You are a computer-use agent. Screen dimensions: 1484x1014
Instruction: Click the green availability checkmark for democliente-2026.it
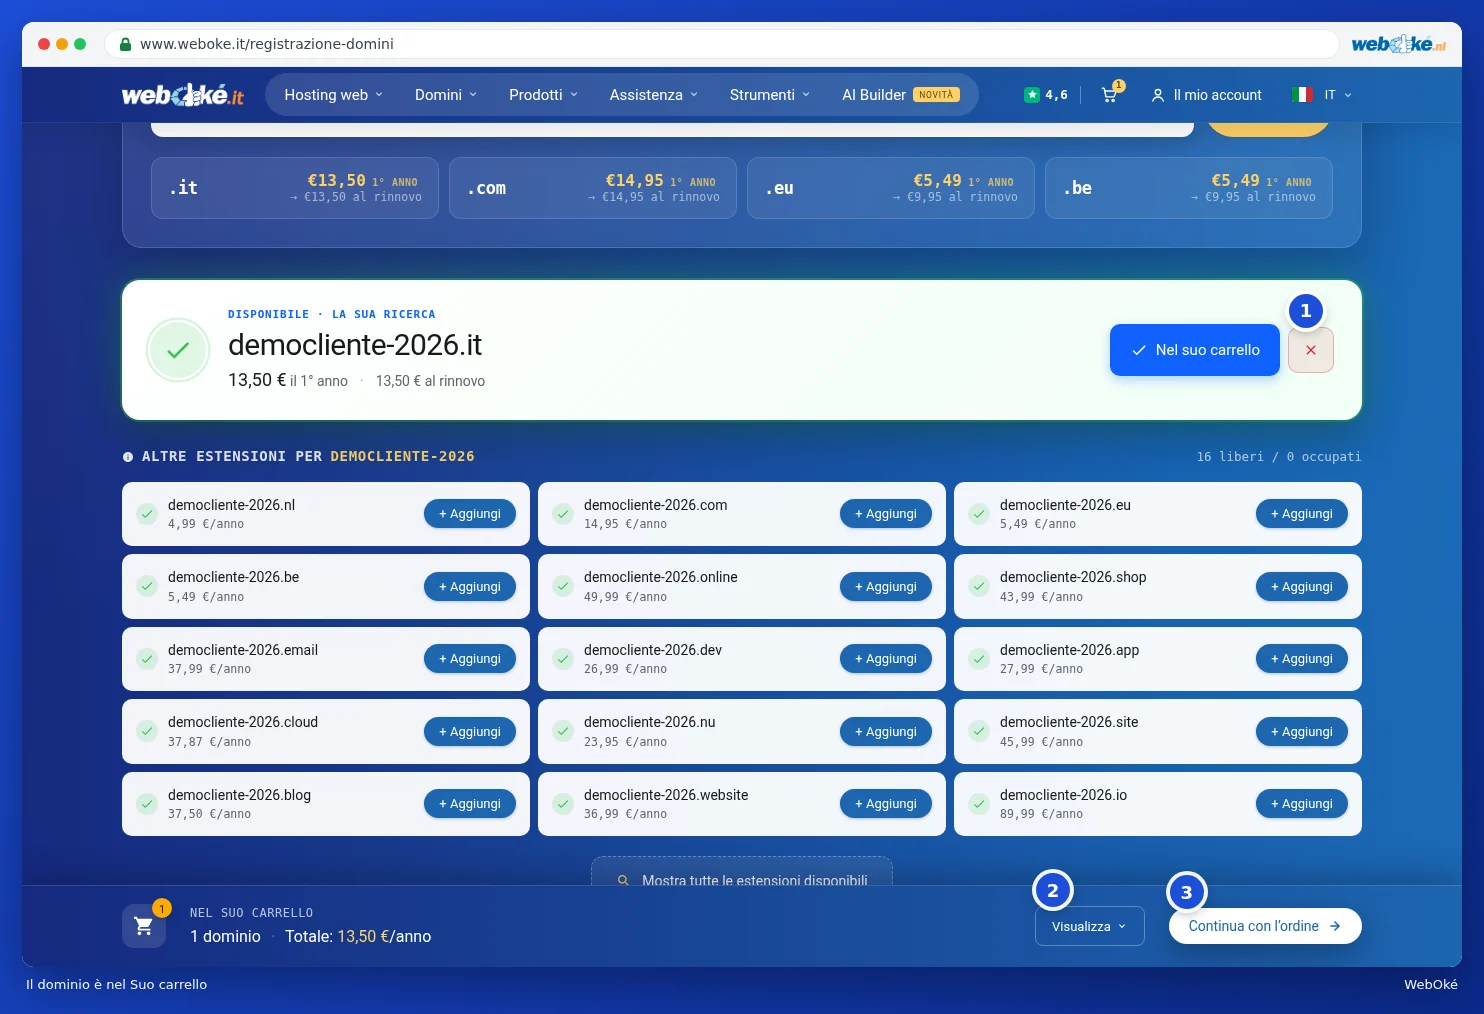point(178,350)
